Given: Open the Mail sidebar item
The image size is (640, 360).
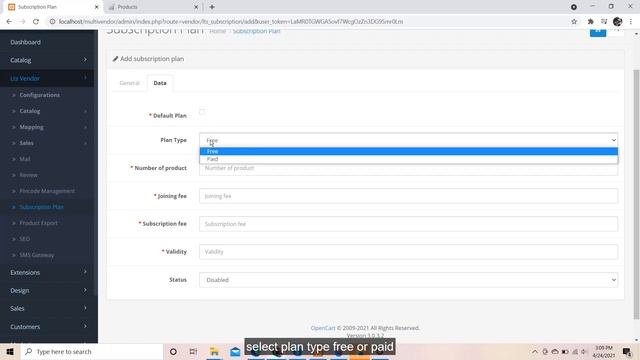Looking at the screenshot, I should [x=25, y=159].
